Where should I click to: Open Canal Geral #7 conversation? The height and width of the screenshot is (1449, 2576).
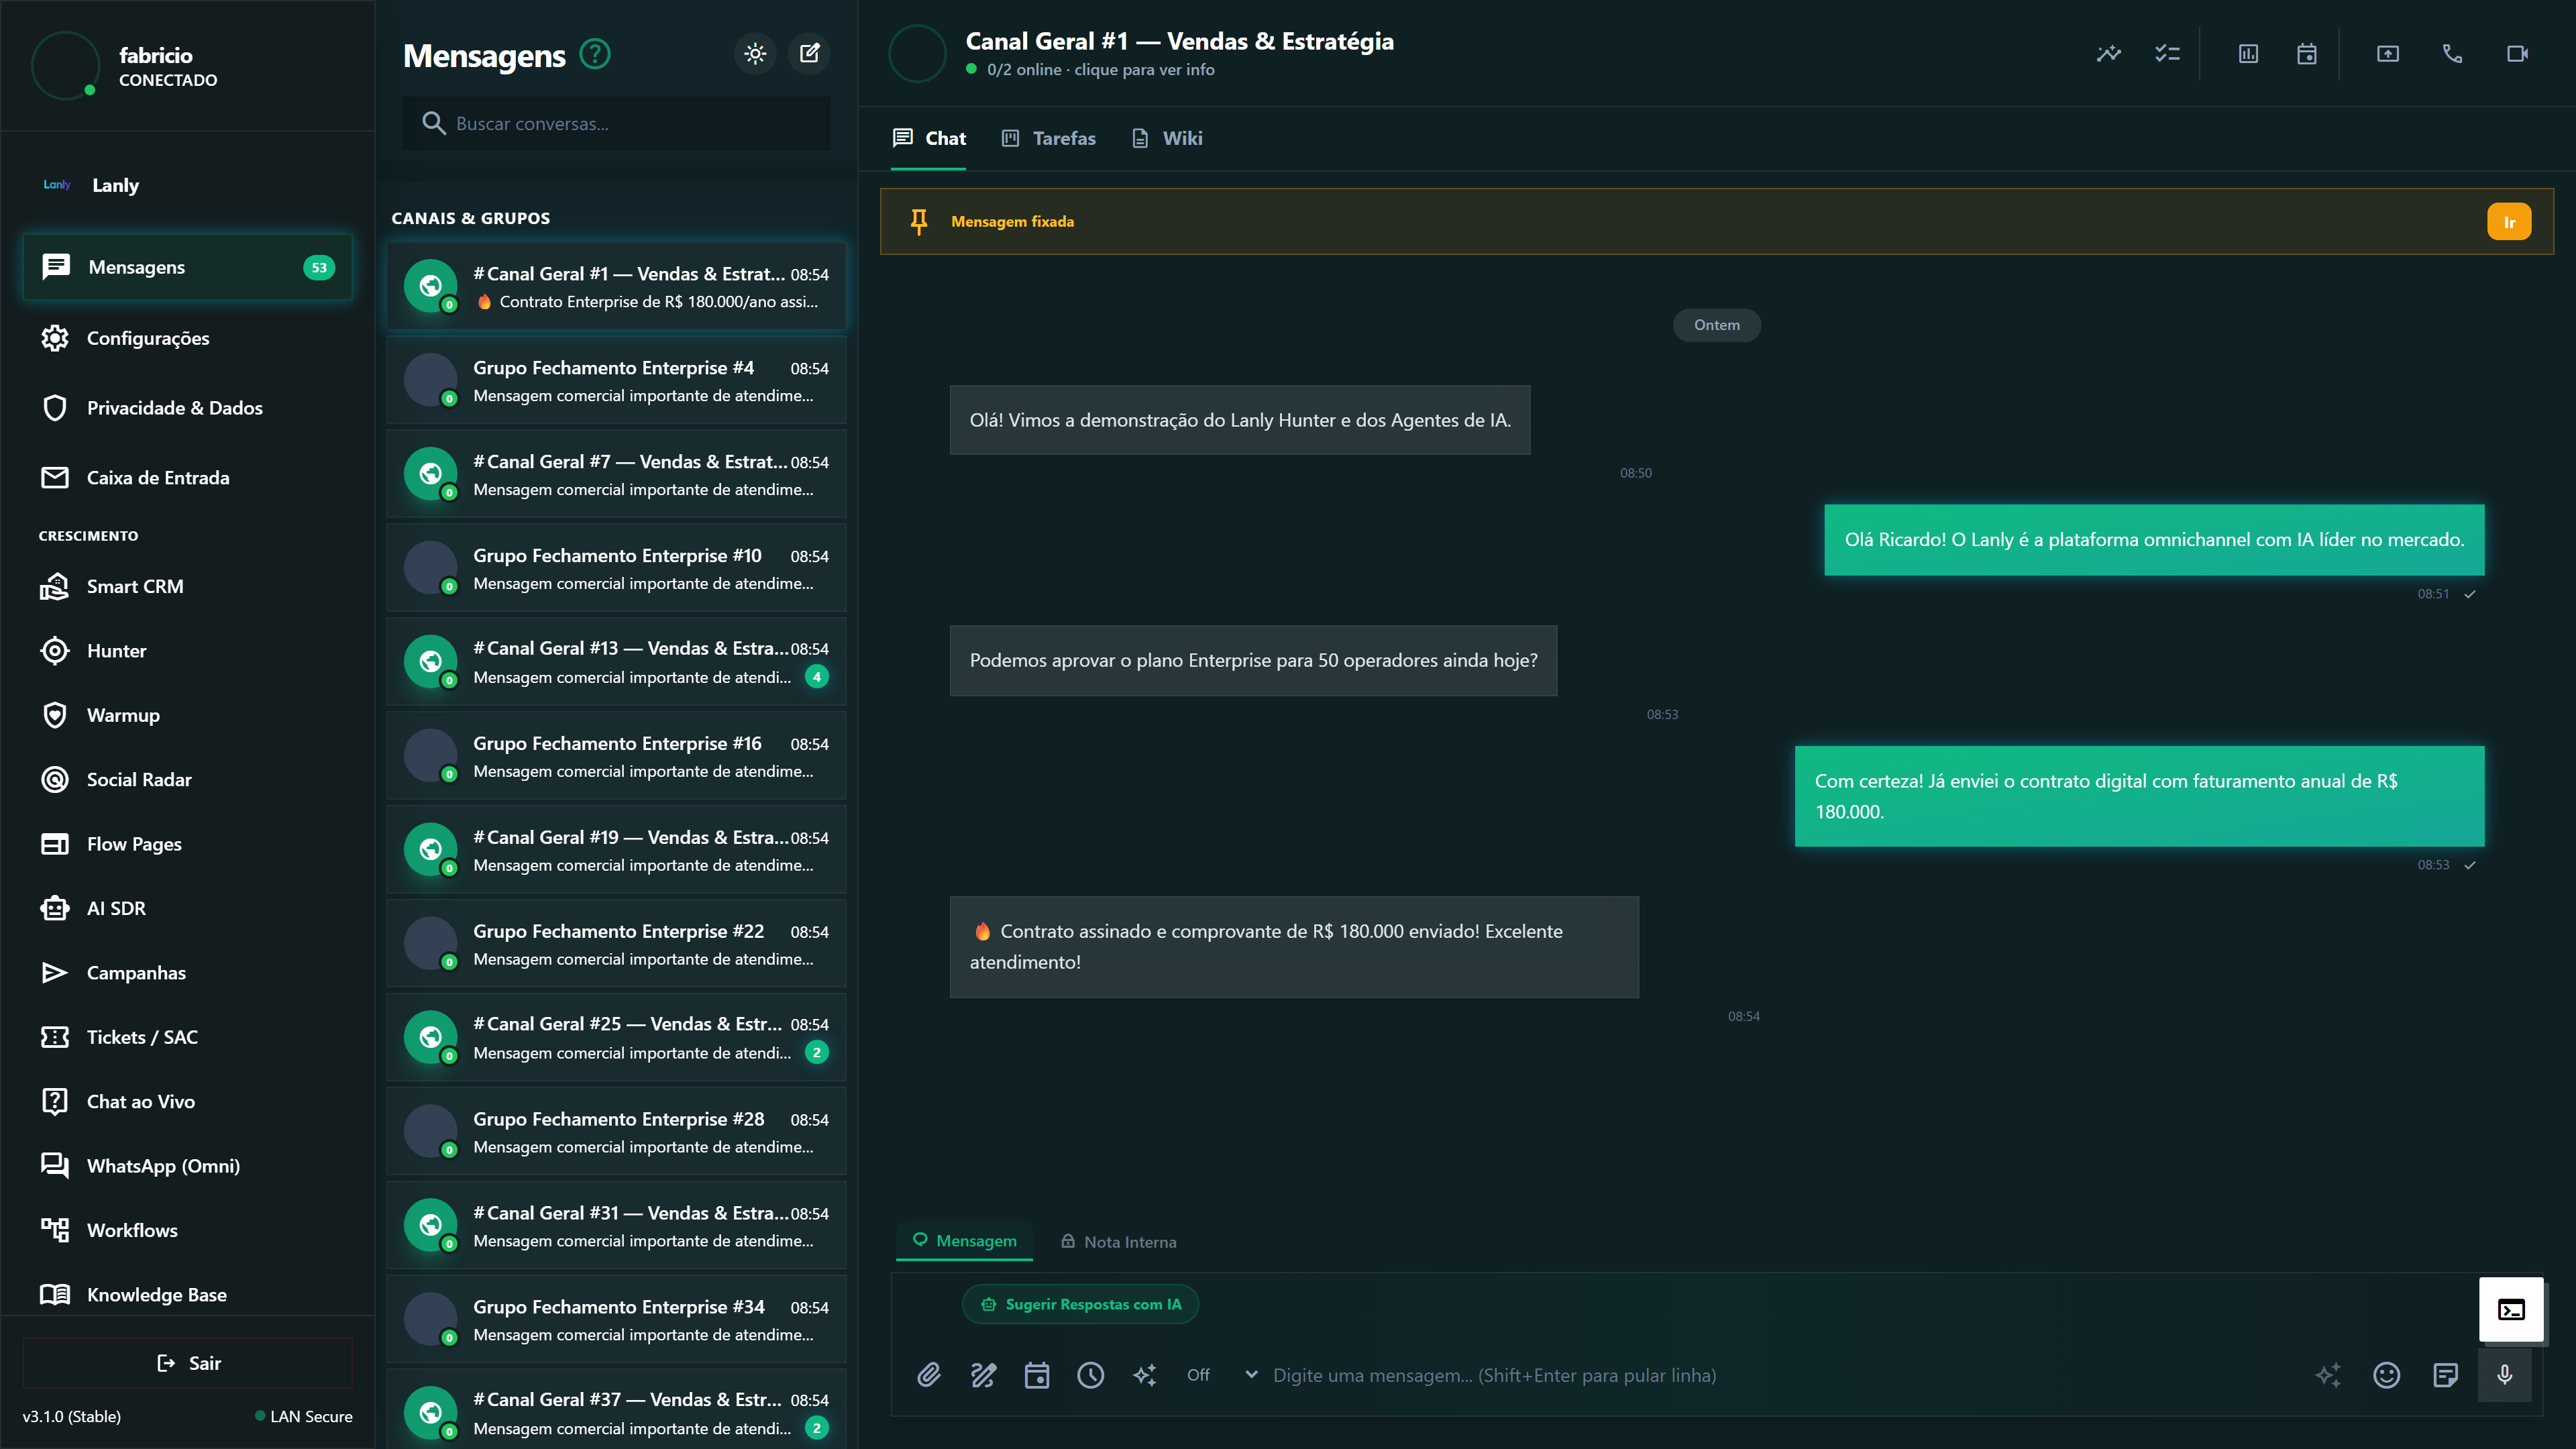(x=616, y=475)
